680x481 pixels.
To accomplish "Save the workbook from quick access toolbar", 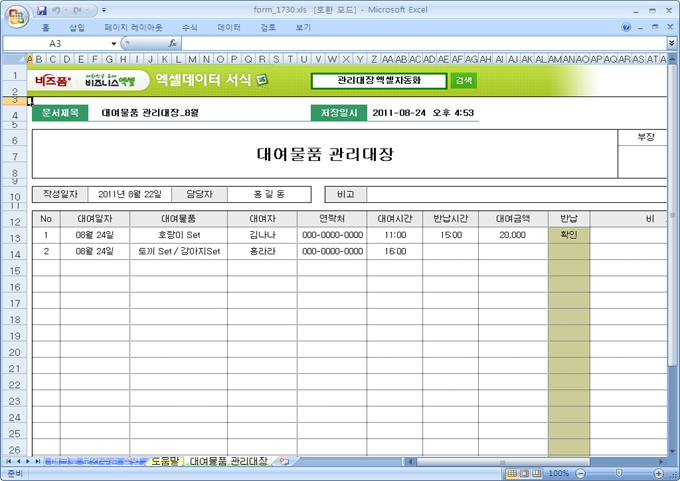I will pos(43,8).
